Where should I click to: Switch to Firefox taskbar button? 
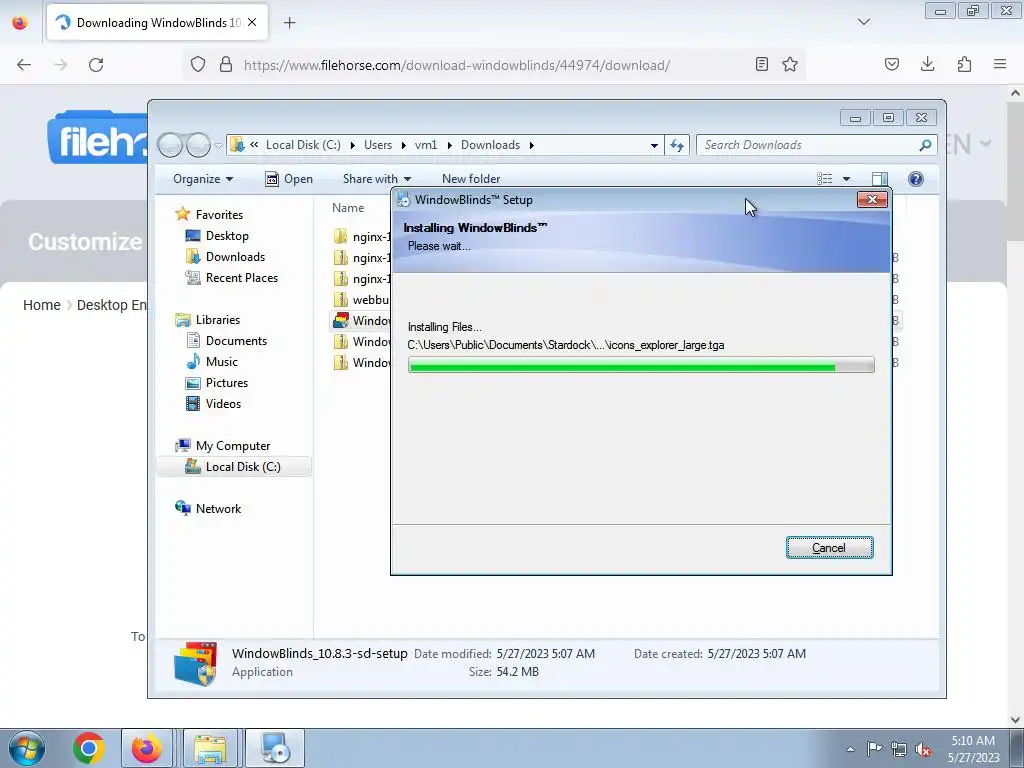(x=146, y=748)
